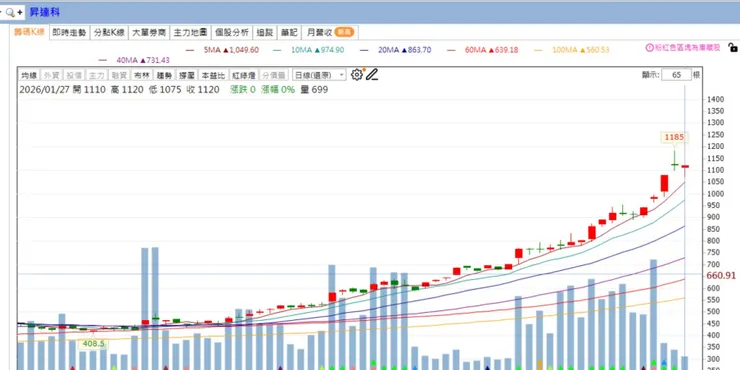The image size is (740, 370).
Task: Switch to the 月營收 tab
Action: pyautogui.click(x=330, y=33)
